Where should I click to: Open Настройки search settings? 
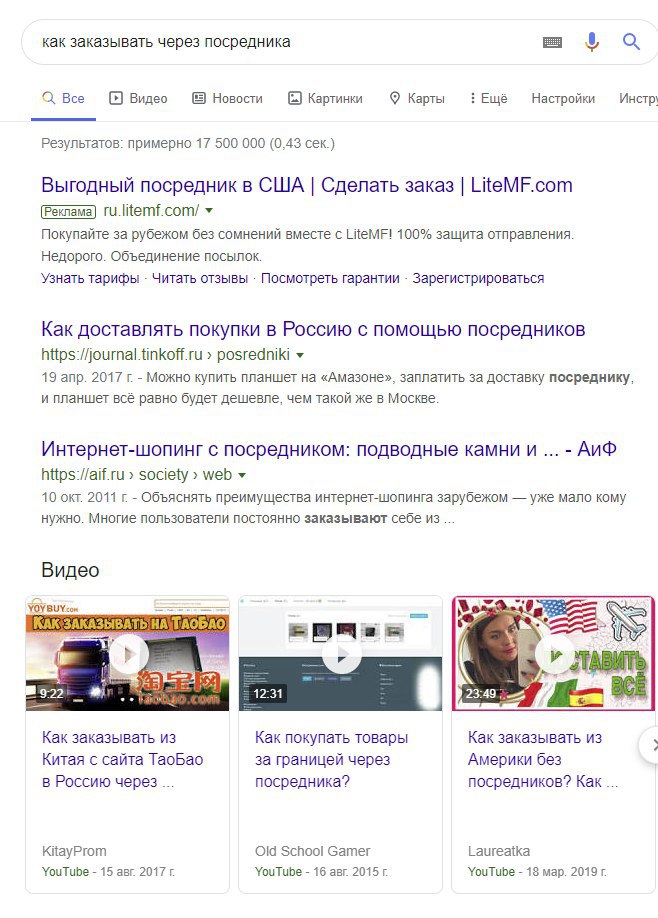[x=563, y=98]
